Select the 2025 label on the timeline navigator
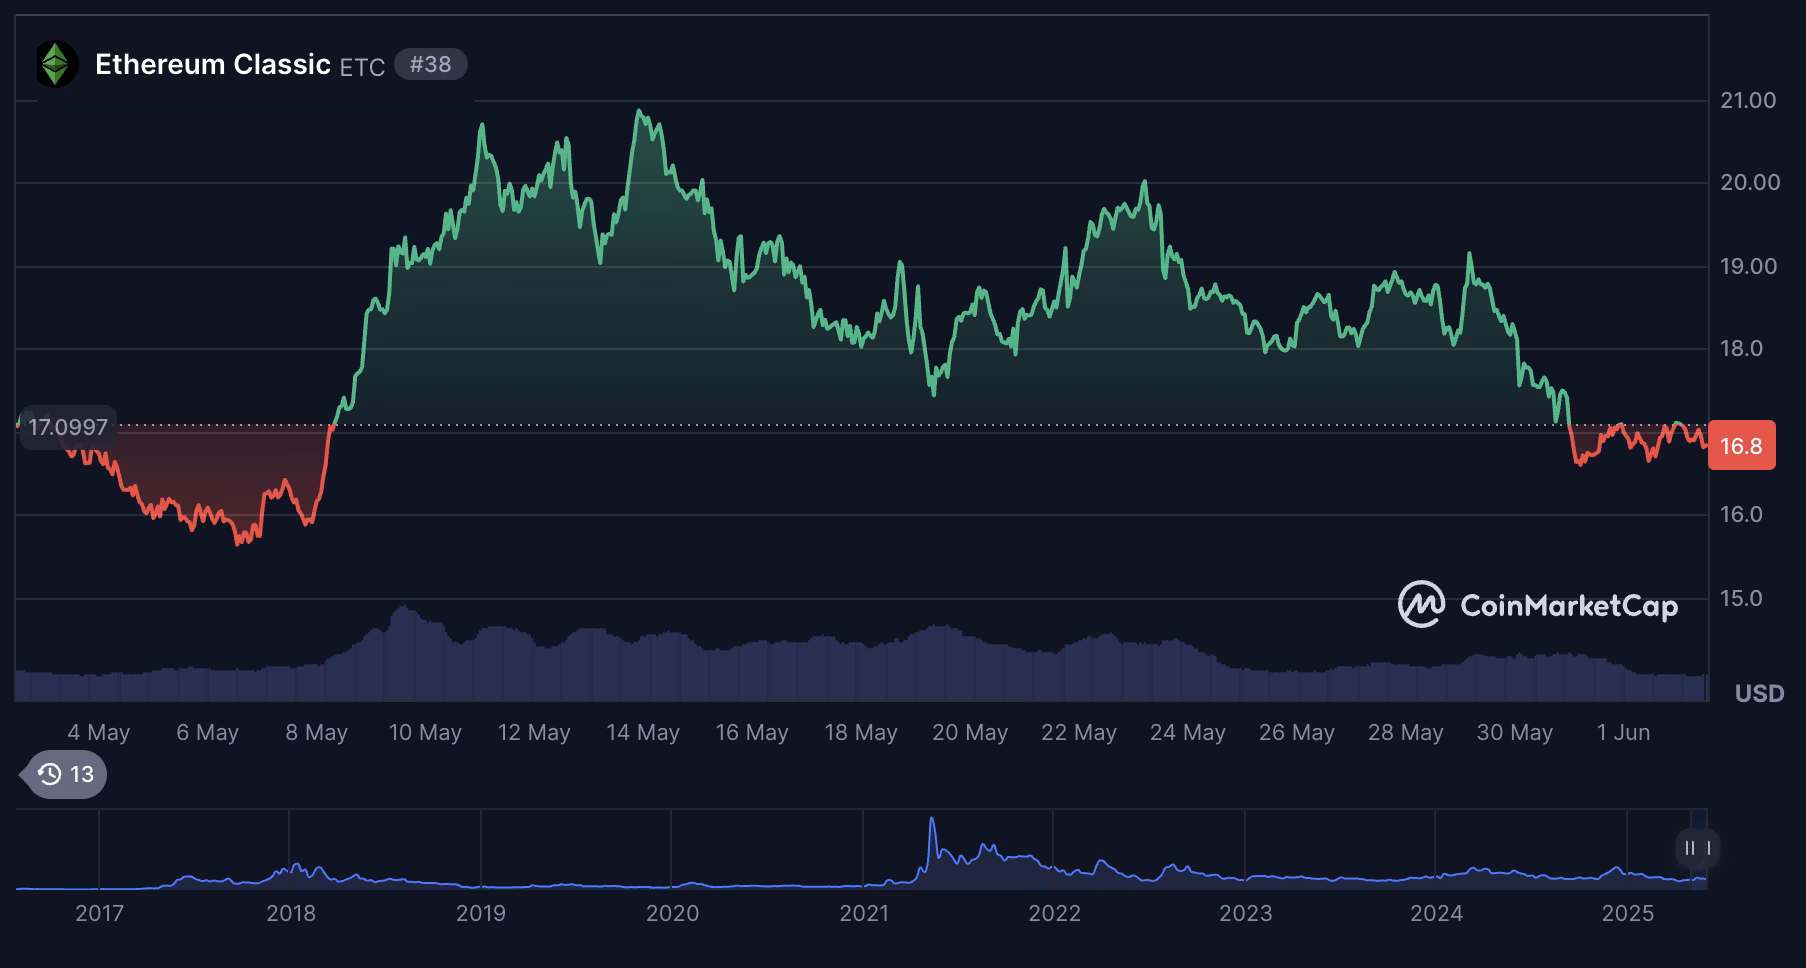Viewport: 1806px width, 968px height. coord(1629,912)
